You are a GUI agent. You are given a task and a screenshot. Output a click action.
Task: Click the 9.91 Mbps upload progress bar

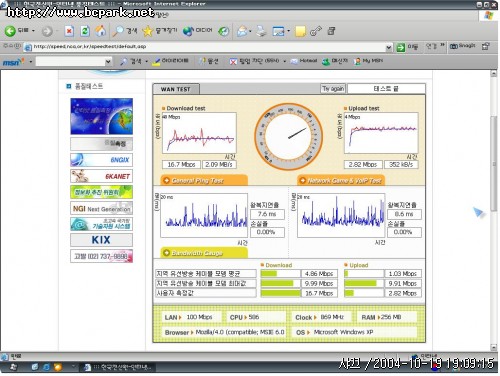tap(364, 284)
